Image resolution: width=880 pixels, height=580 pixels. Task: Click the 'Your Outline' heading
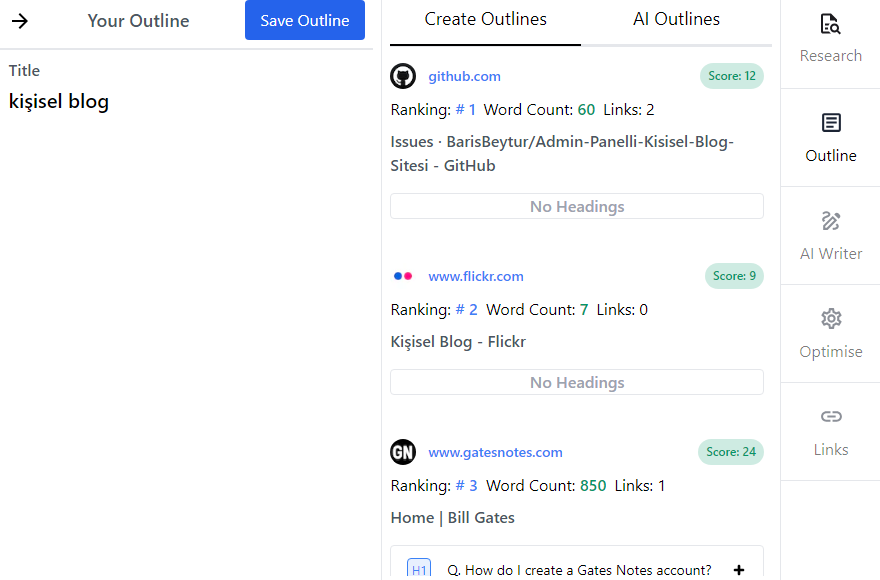[x=139, y=21]
